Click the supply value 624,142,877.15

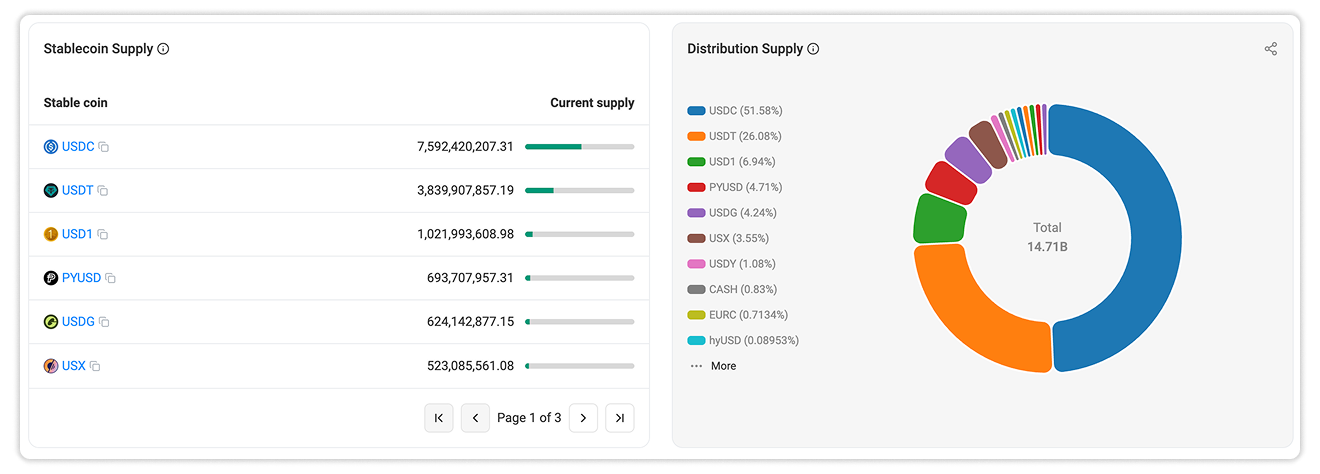[x=470, y=322]
